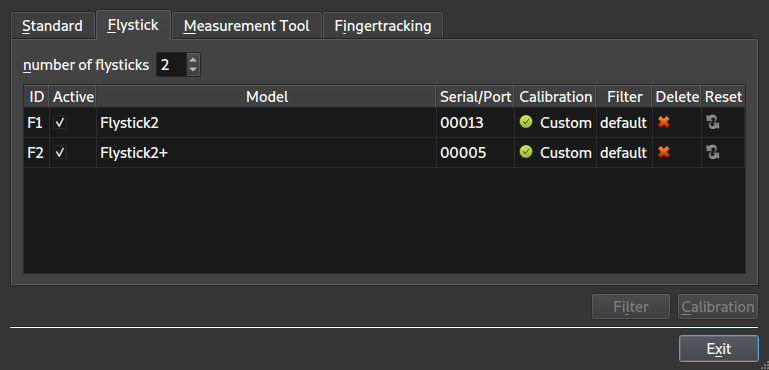Uncheck the Active box for F1
This screenshot has width=769, height=370.
click(x=60, y=122)
